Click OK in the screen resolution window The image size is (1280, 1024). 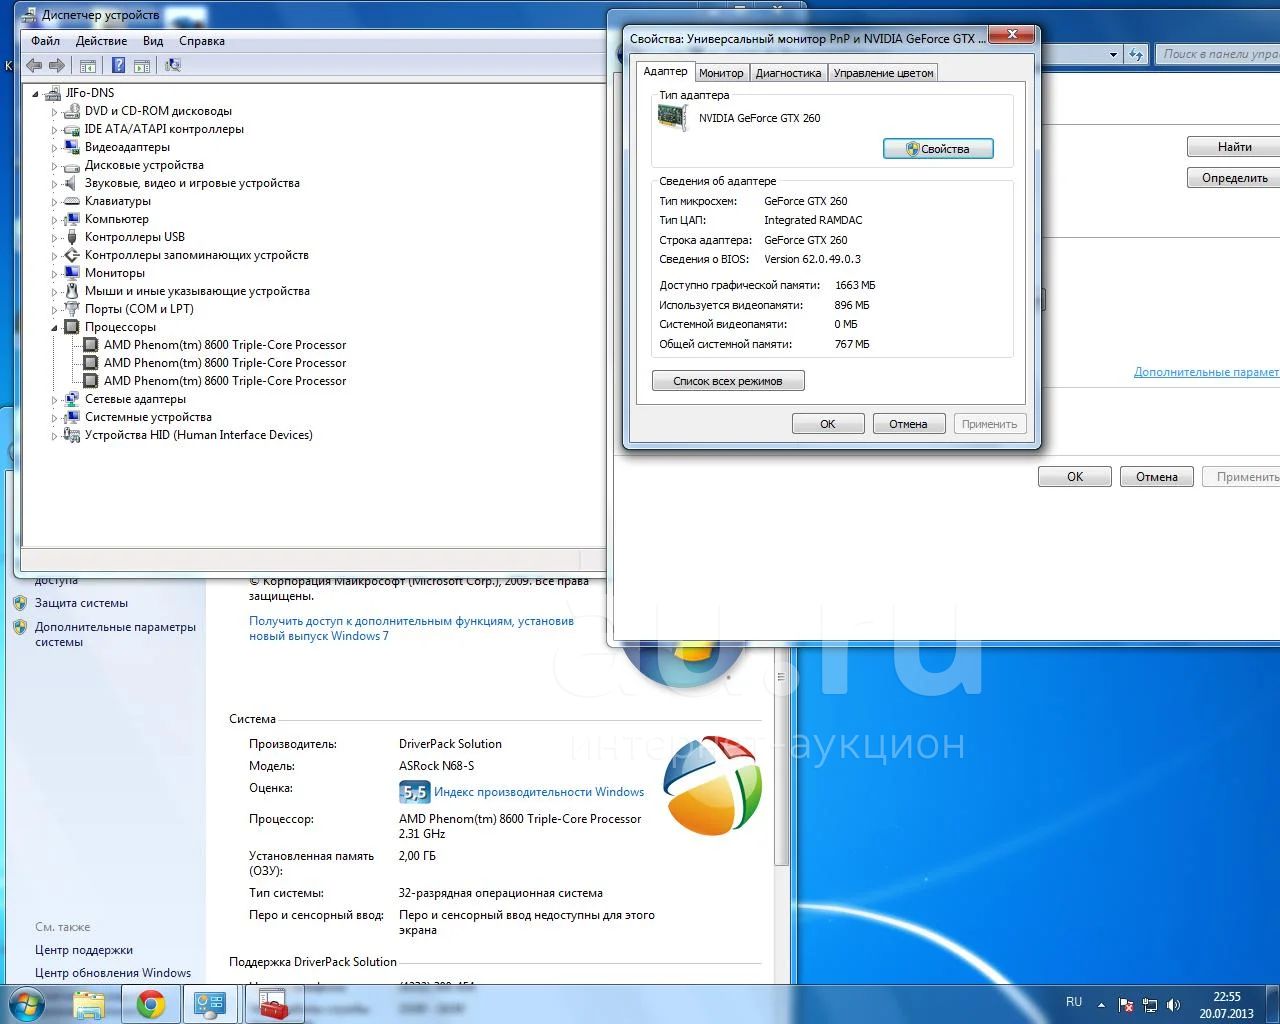(x=1075, y=477)
